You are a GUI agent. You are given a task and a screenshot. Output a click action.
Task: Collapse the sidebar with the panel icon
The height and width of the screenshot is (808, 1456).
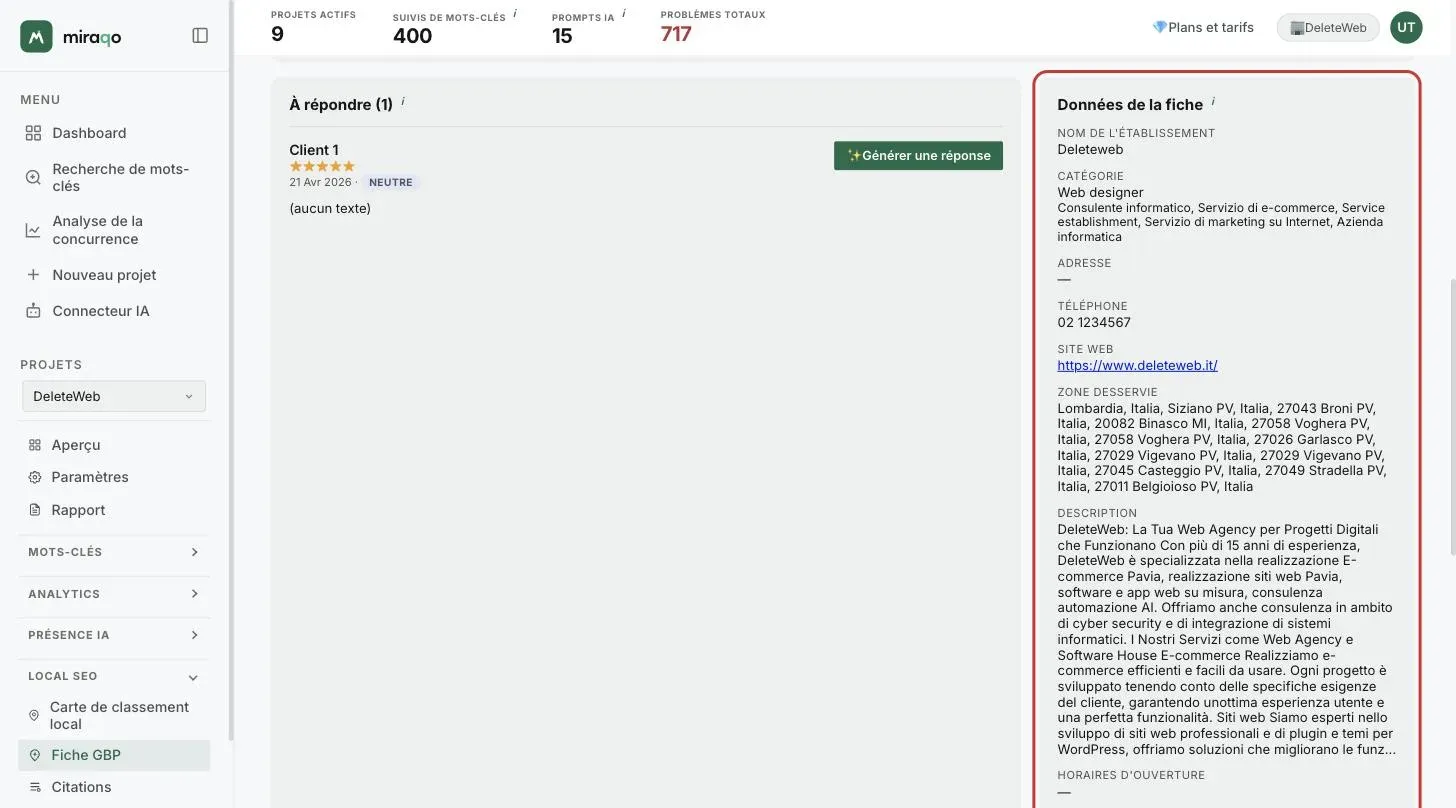click(x=200, y=36)
